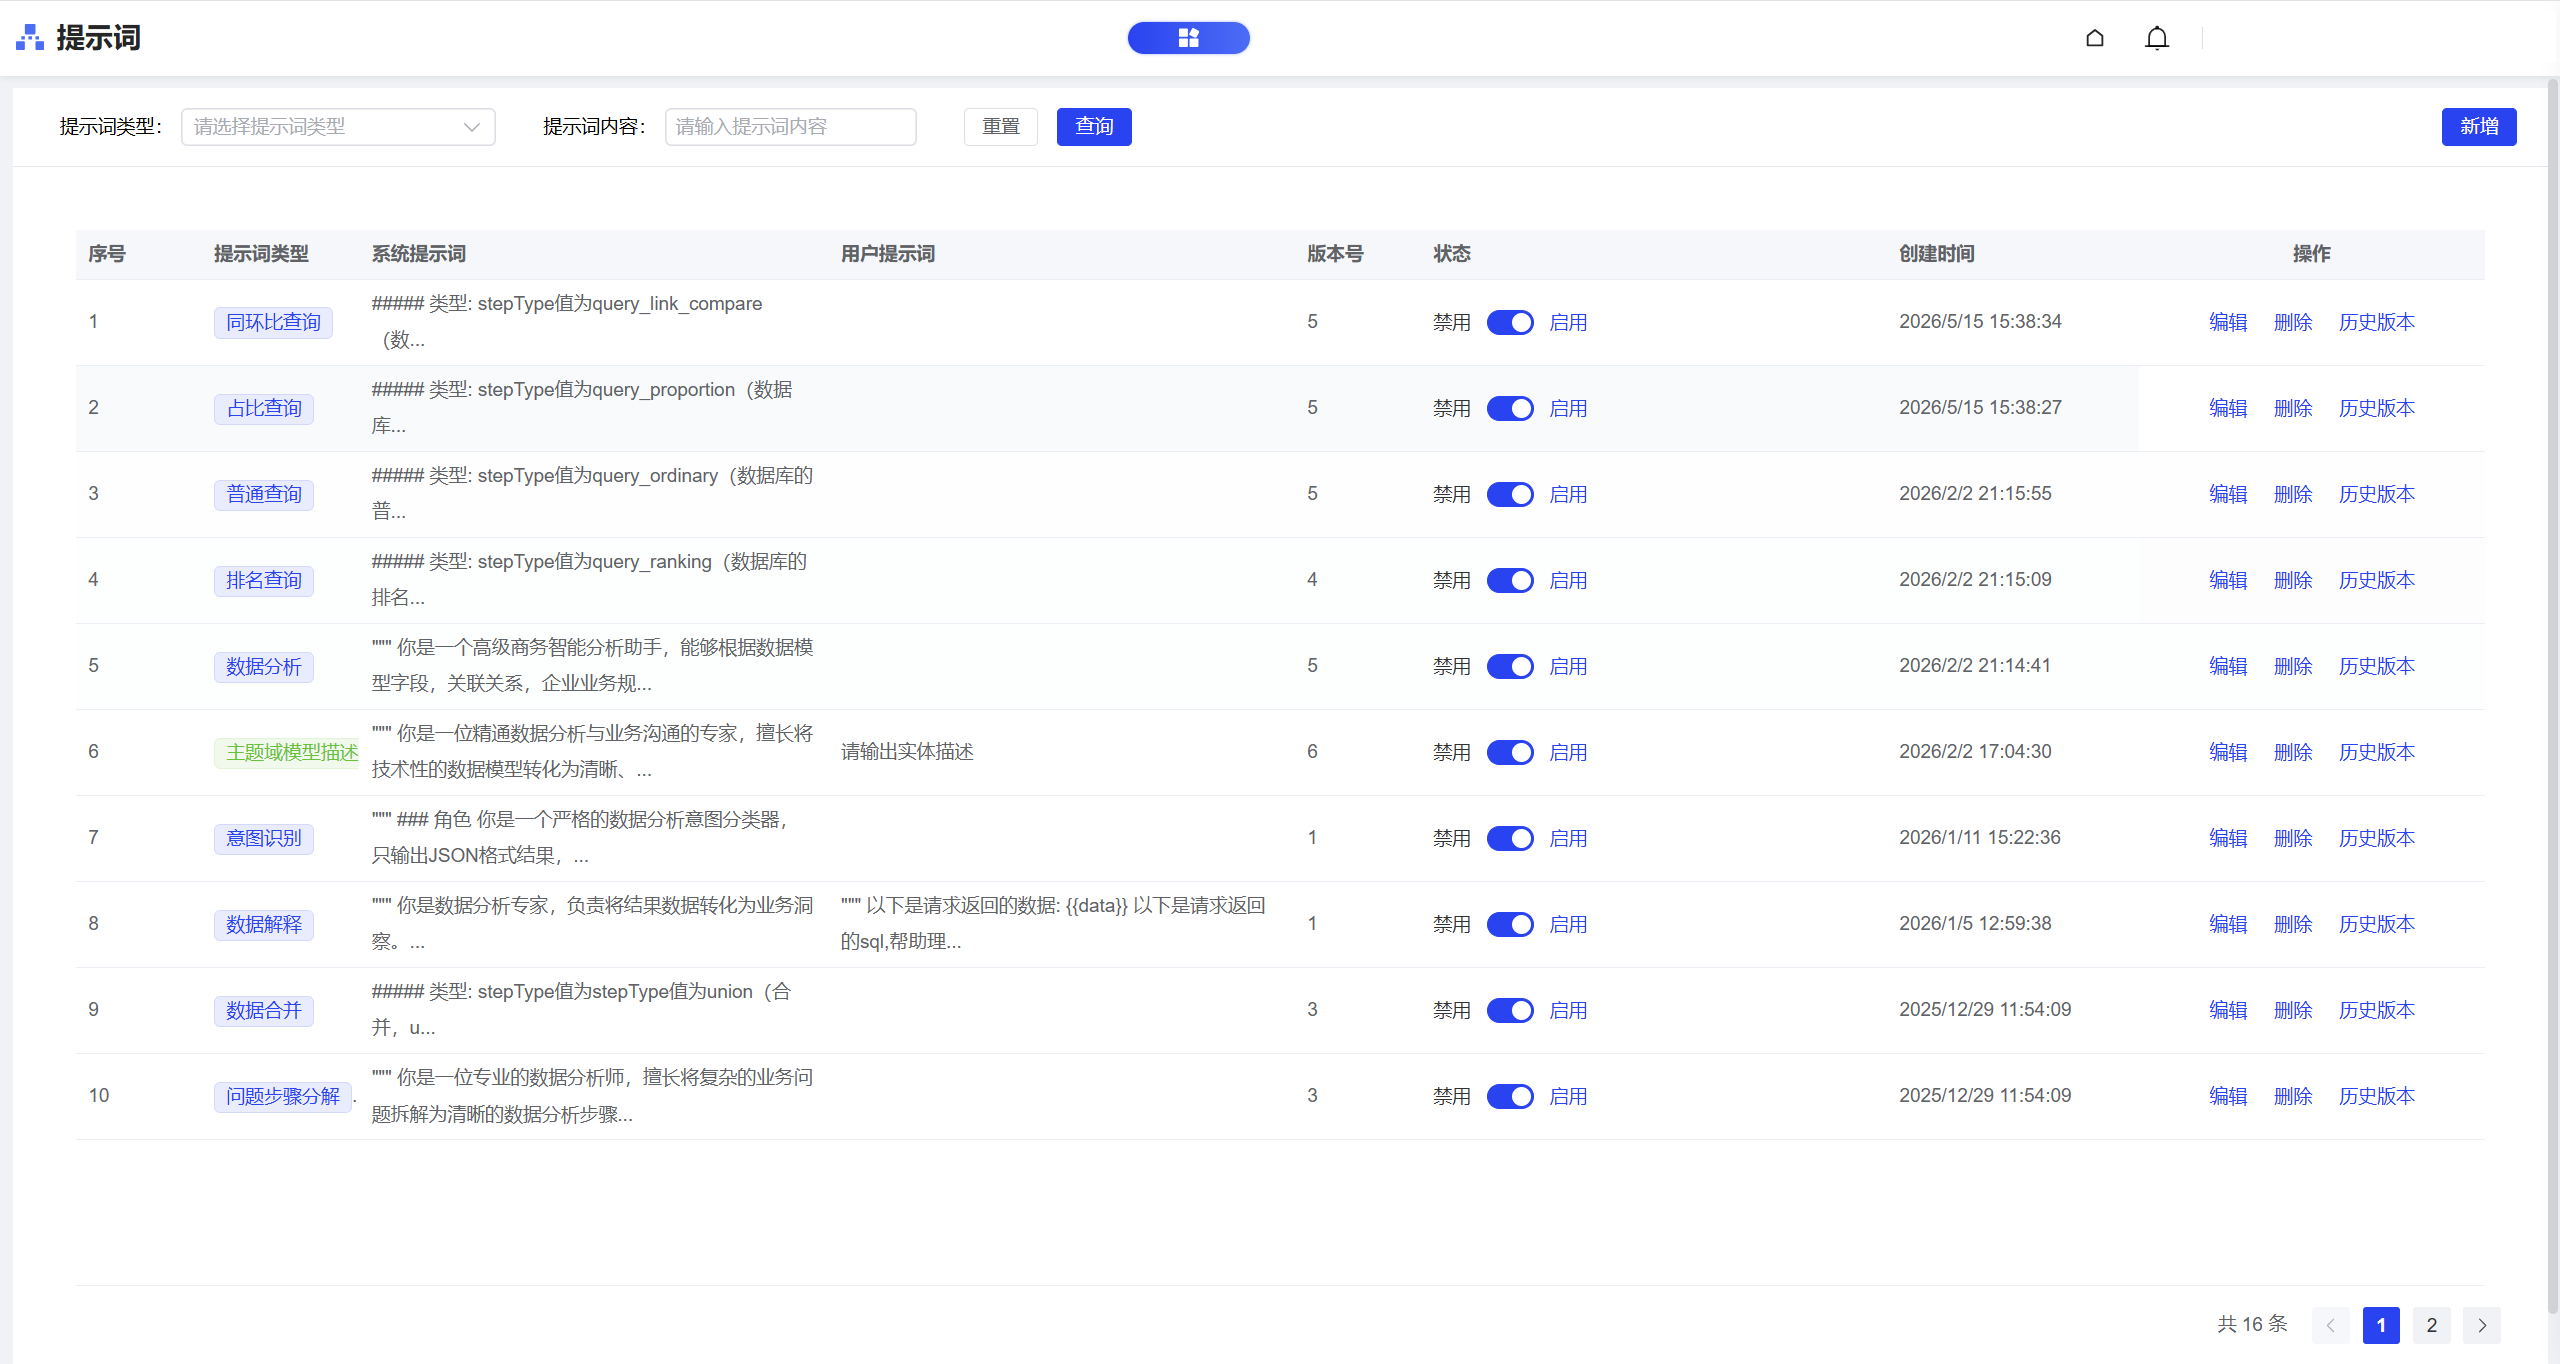This screenshot has width=2560, height=1364.
Task: Open the 提示词类型 dropdown
Action: pos(338,127)
